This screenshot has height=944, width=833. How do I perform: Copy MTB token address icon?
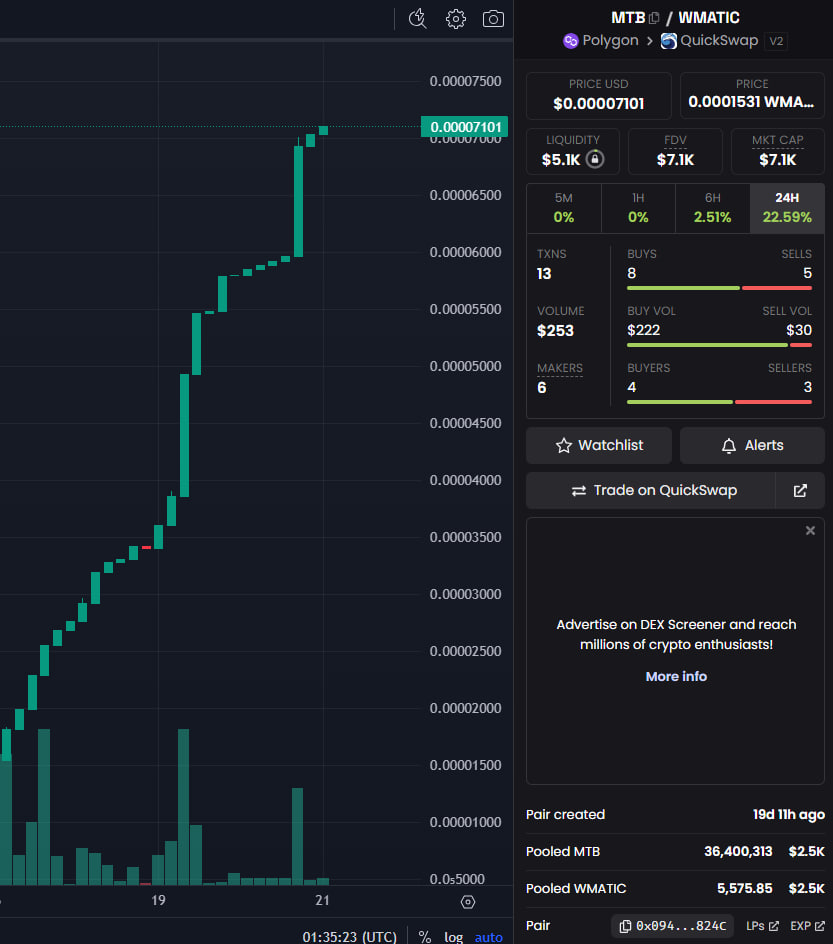(x=654, y=18)
